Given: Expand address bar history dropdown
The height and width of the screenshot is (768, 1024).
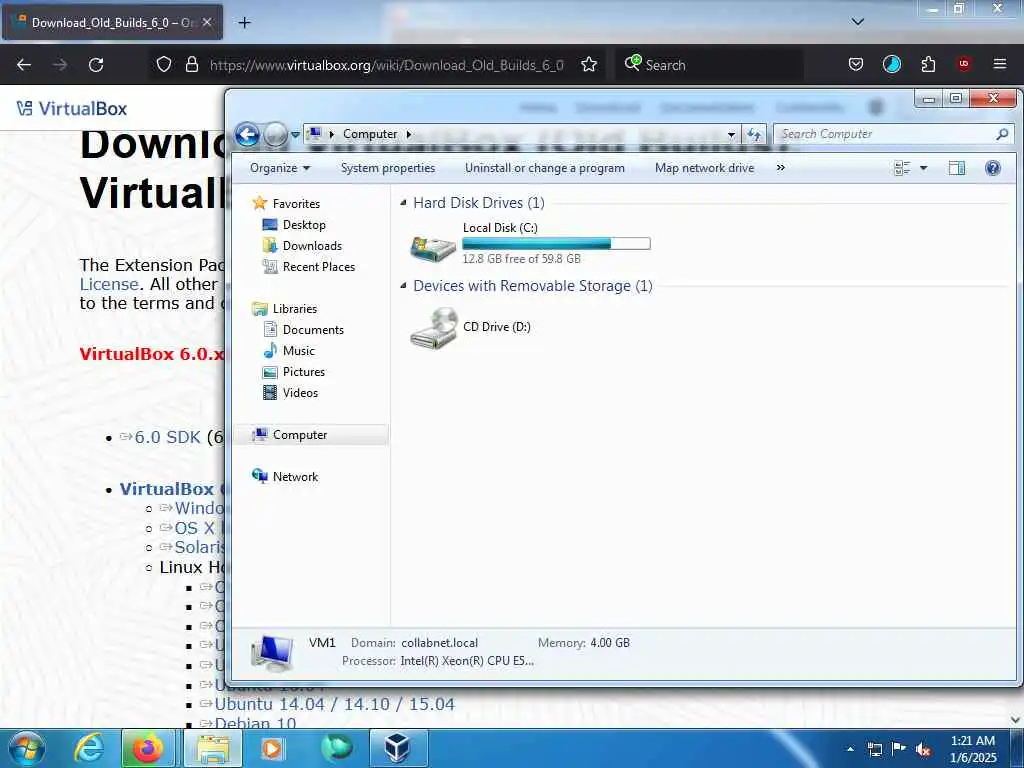Looking at the screenshot, I should 731,135.
